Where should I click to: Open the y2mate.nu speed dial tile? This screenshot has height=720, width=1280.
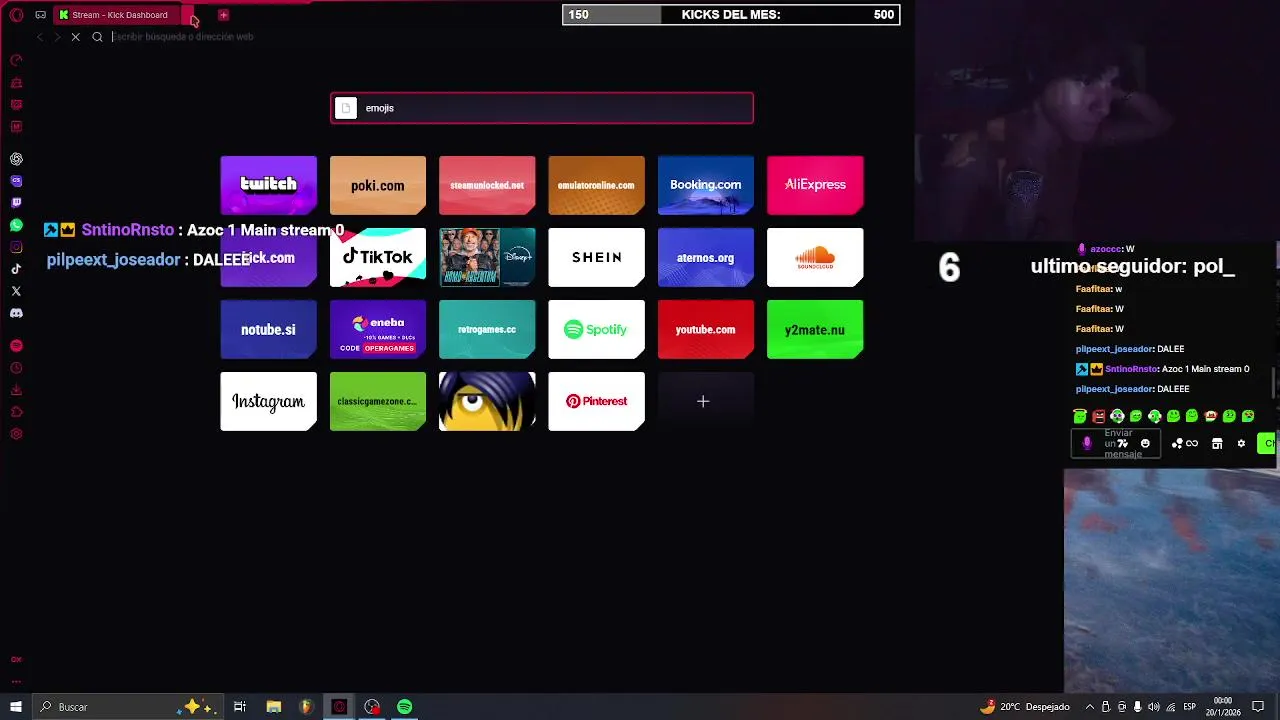click(815, 329)
